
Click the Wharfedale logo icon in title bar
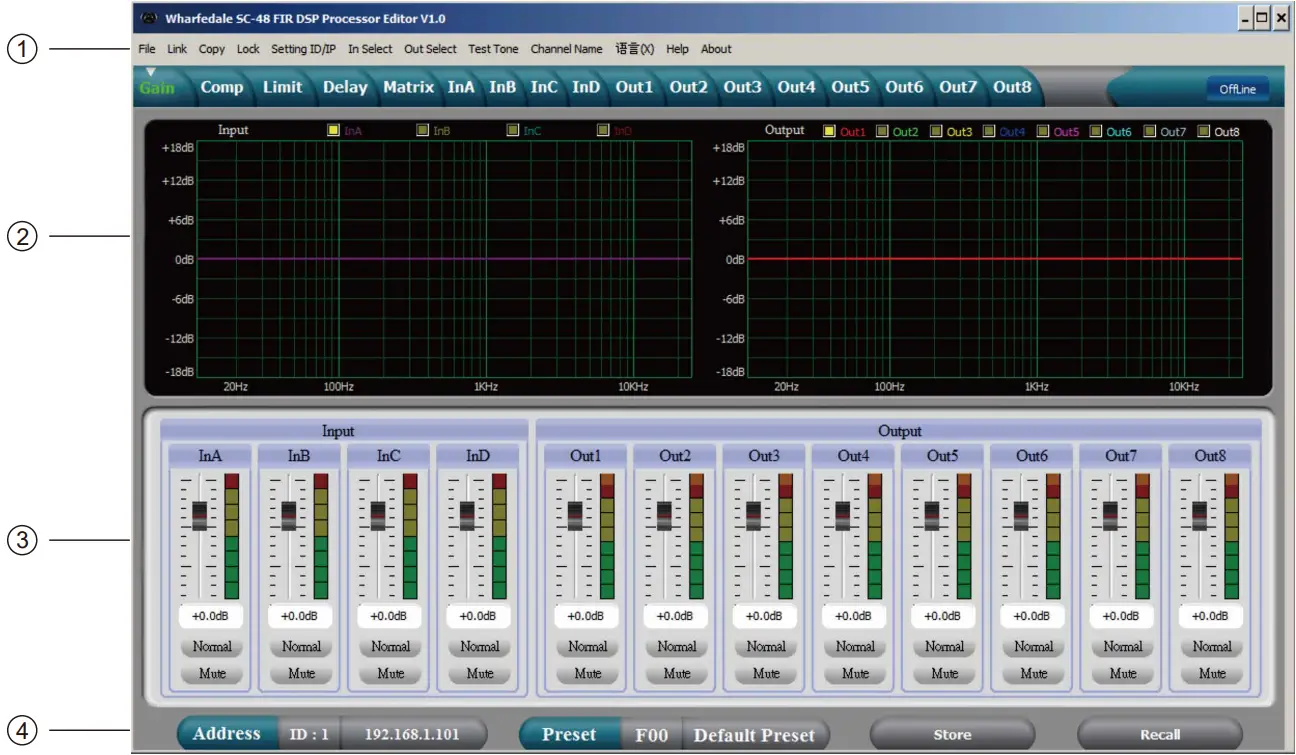tap(151, 15)
